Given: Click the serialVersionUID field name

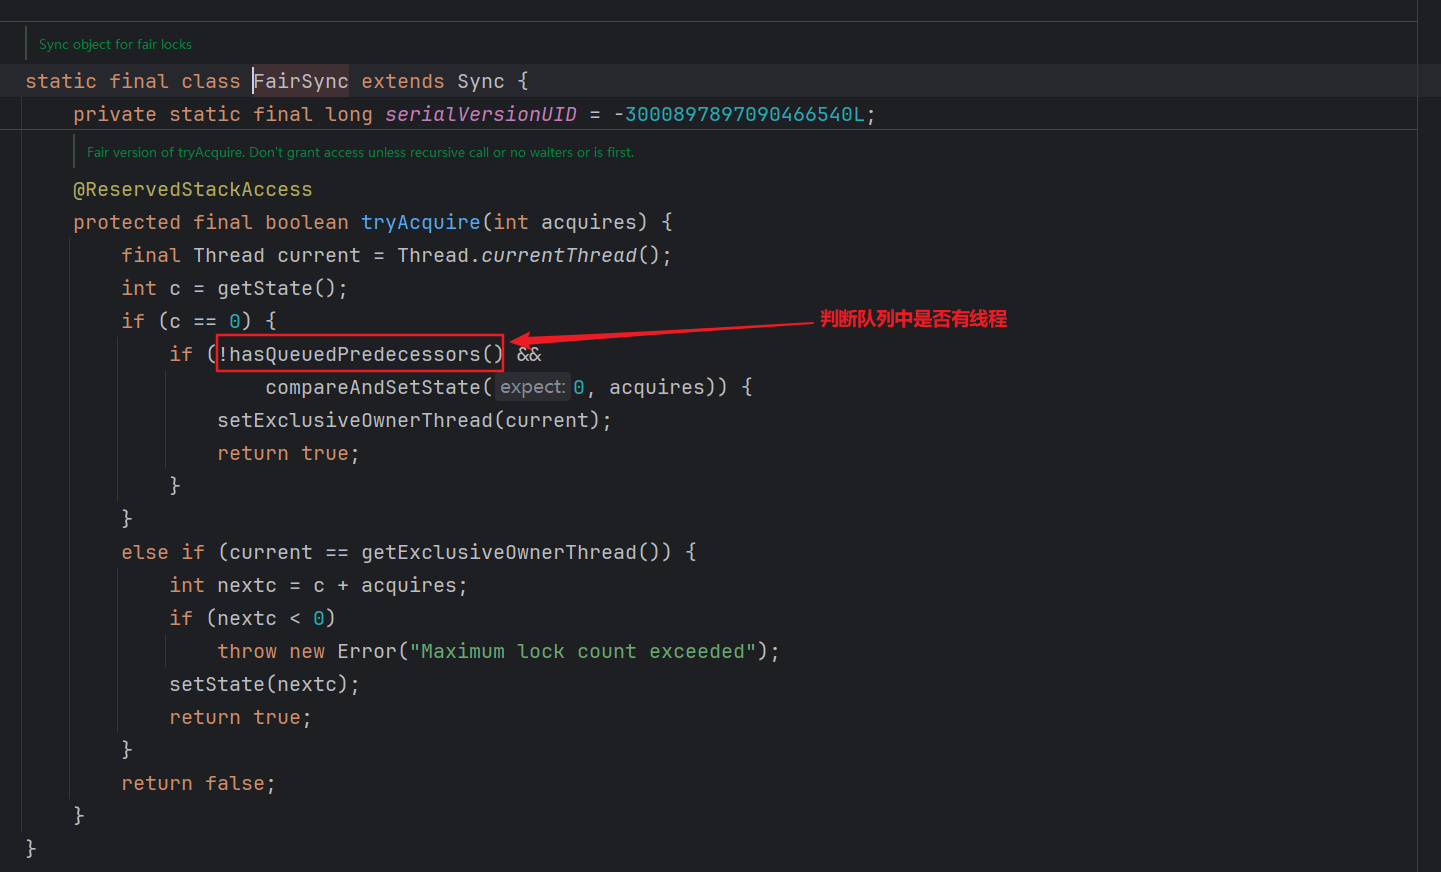Looking at the screenshot, I should [x=480, y=114].
